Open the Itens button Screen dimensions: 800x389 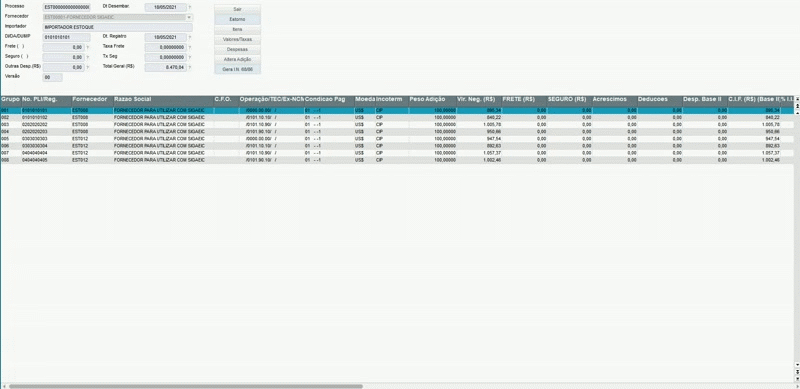coord(237,29)
